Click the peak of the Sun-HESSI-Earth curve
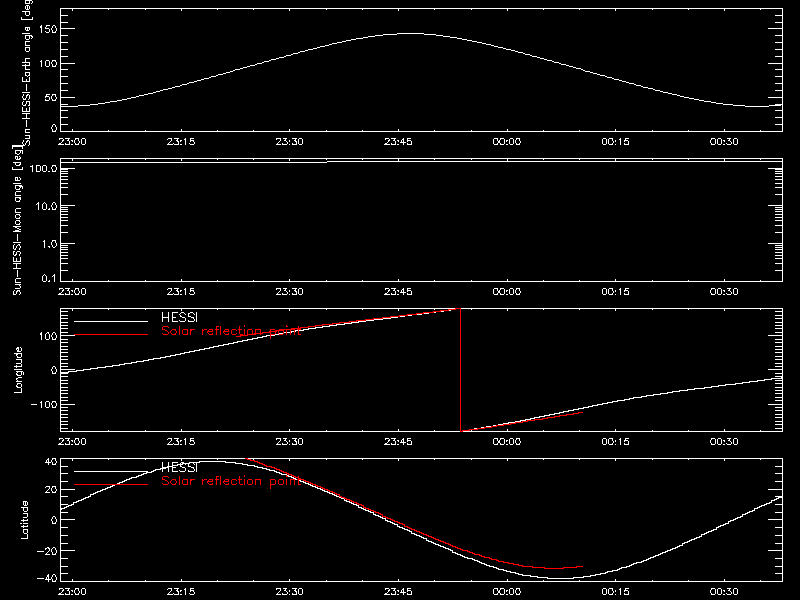This screenshot has height=600, width=800. point(411,34)
